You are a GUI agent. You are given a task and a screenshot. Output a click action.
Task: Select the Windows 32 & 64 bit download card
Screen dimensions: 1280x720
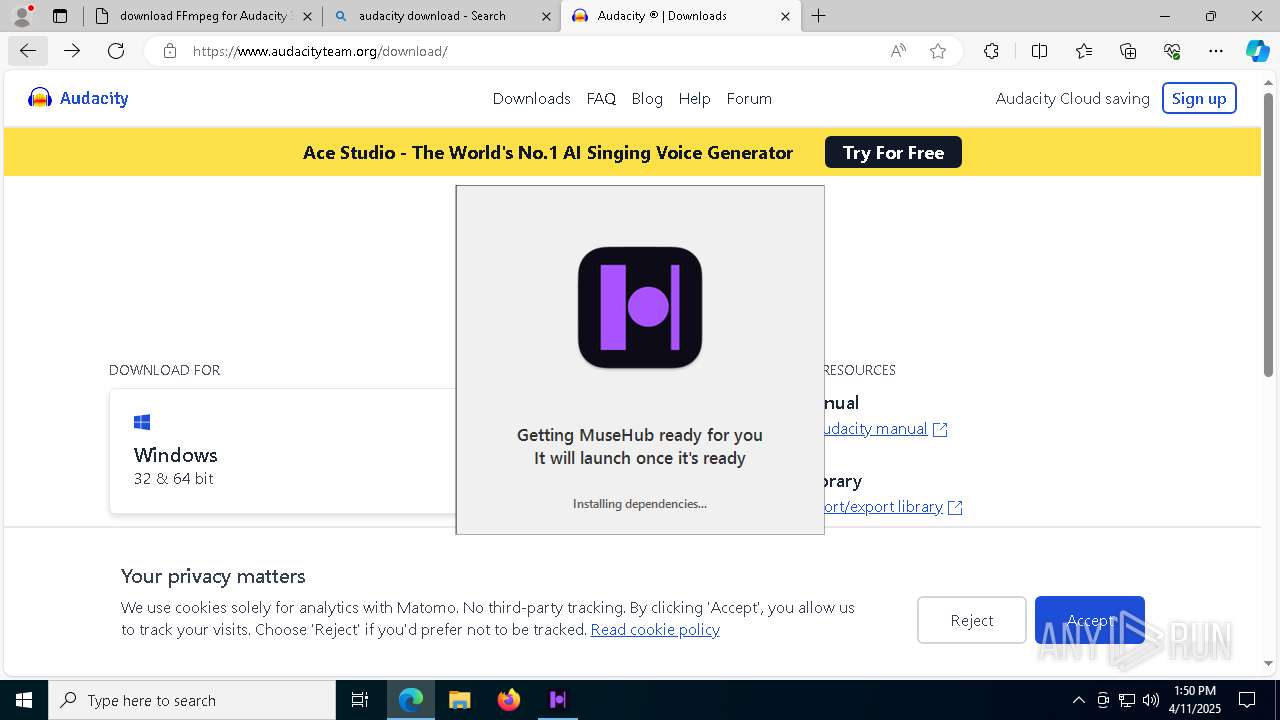tap(283, 451)
